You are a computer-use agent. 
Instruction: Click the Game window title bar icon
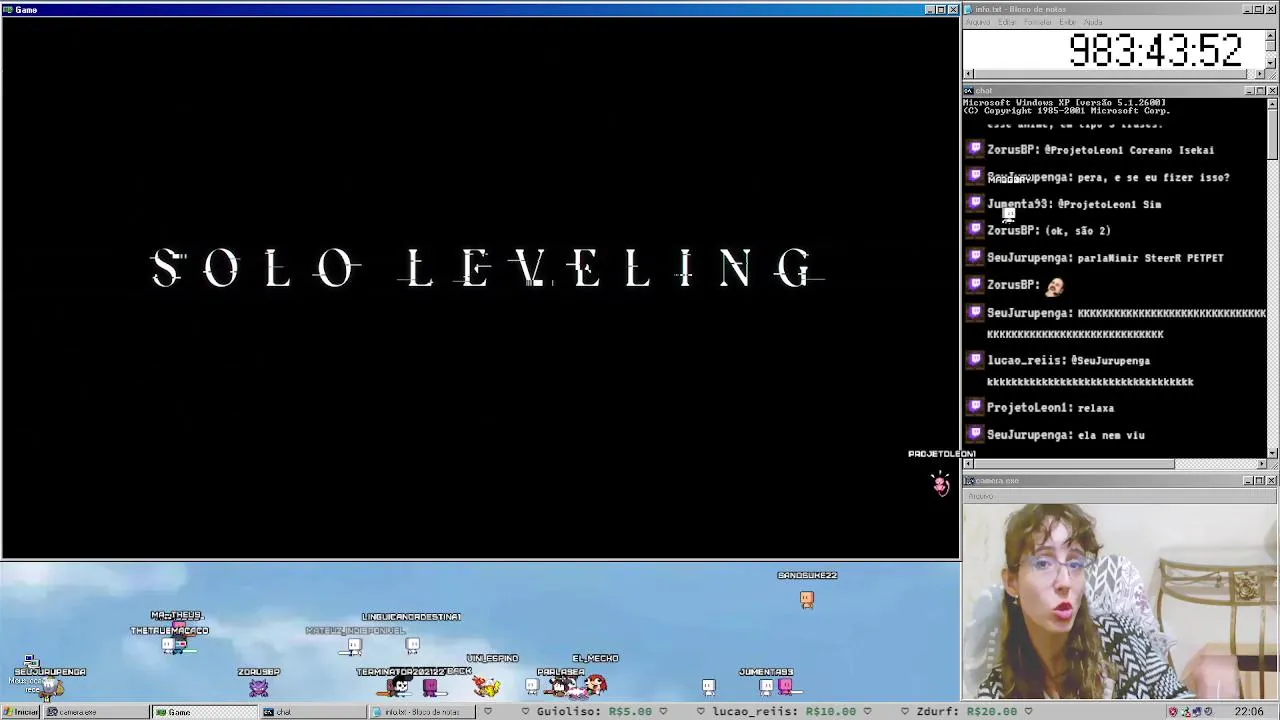[x=7, y=9]
